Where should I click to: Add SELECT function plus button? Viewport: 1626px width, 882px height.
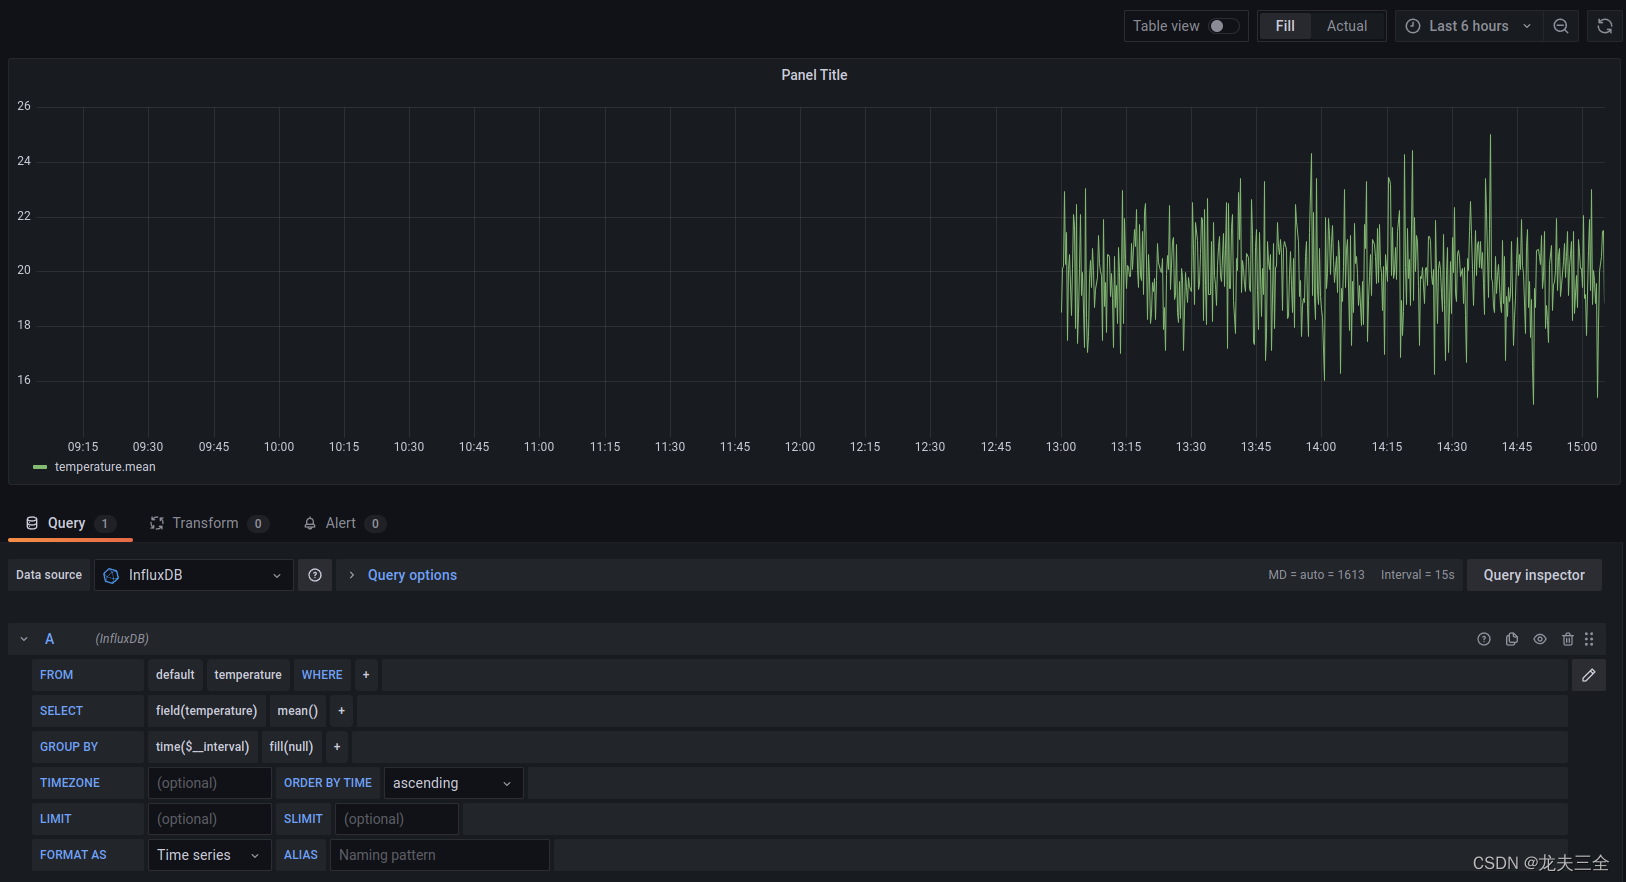(341, 711)
